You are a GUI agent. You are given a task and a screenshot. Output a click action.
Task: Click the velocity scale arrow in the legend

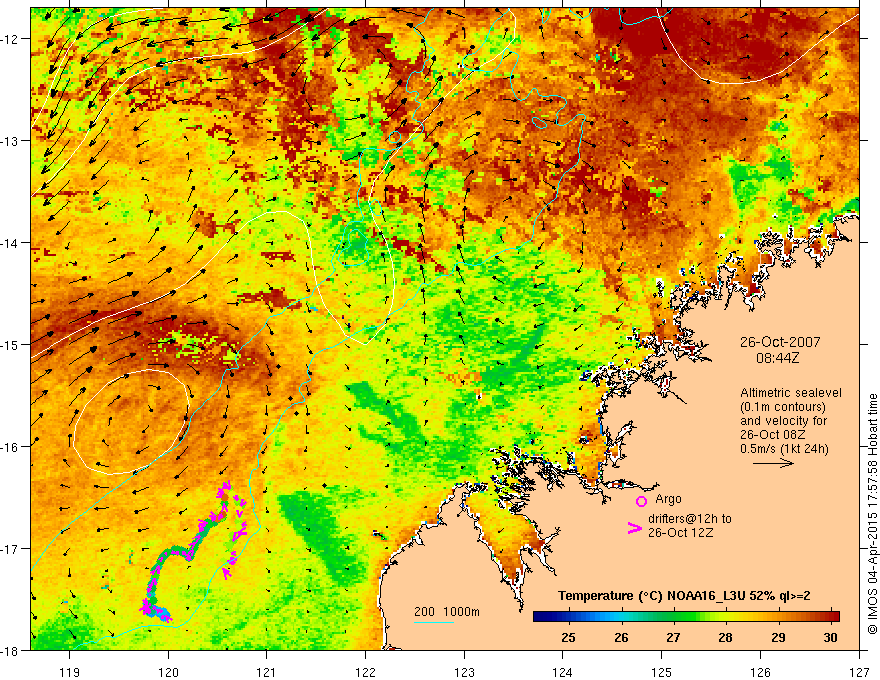point(773,463)
